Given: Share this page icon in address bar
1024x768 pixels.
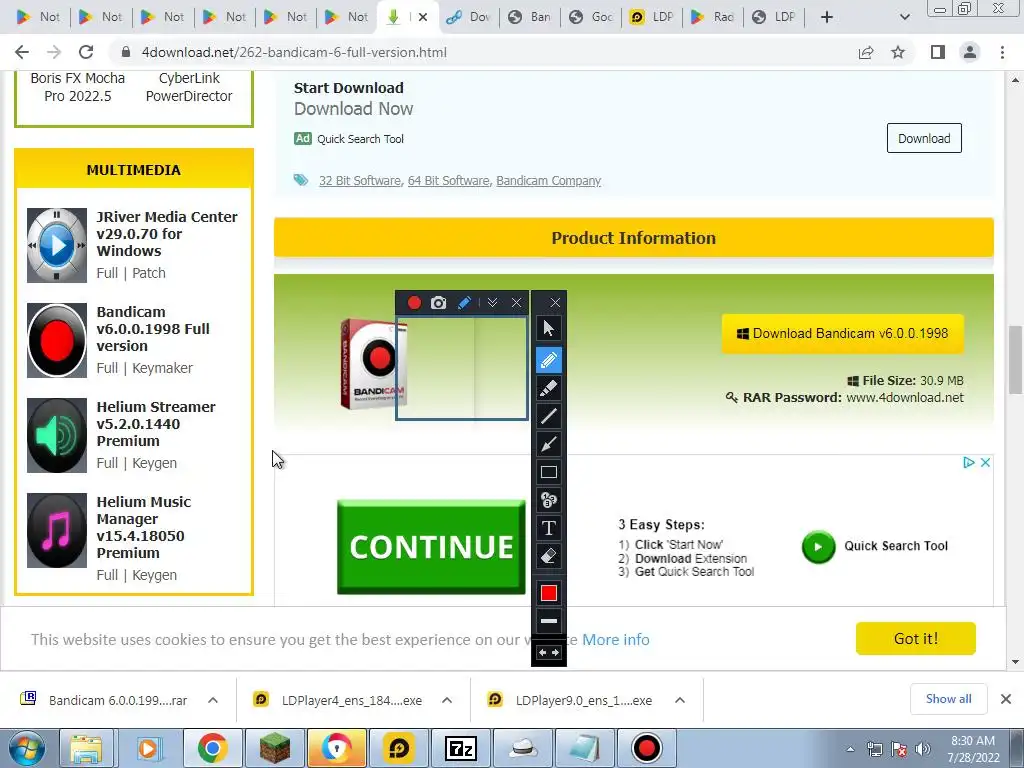Looking at the screenshot, I should tap(866, 52).
